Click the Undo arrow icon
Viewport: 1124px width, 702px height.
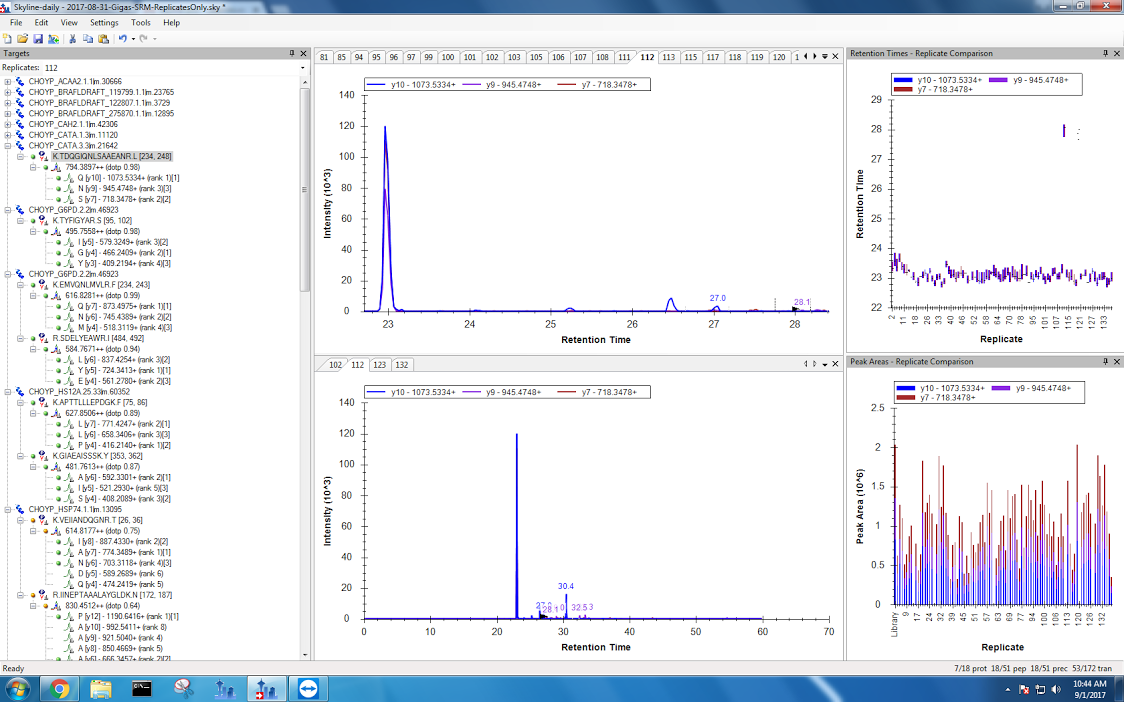click(122, 39)
